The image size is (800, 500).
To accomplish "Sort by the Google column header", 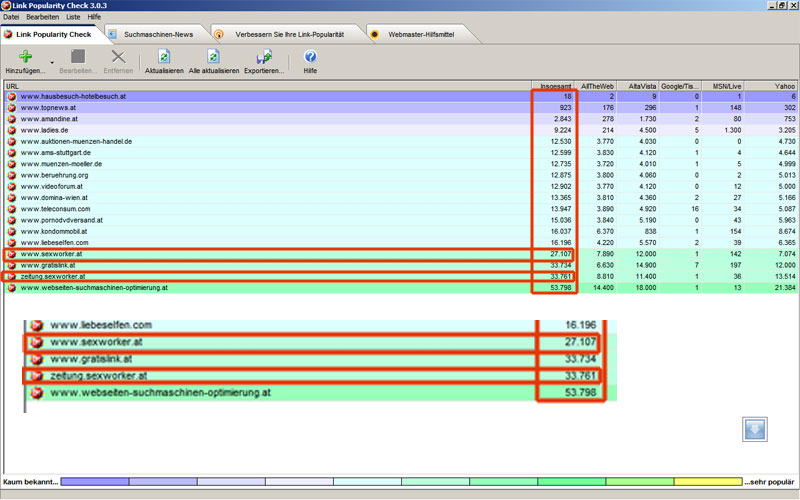I will click(x=680, y=86).
